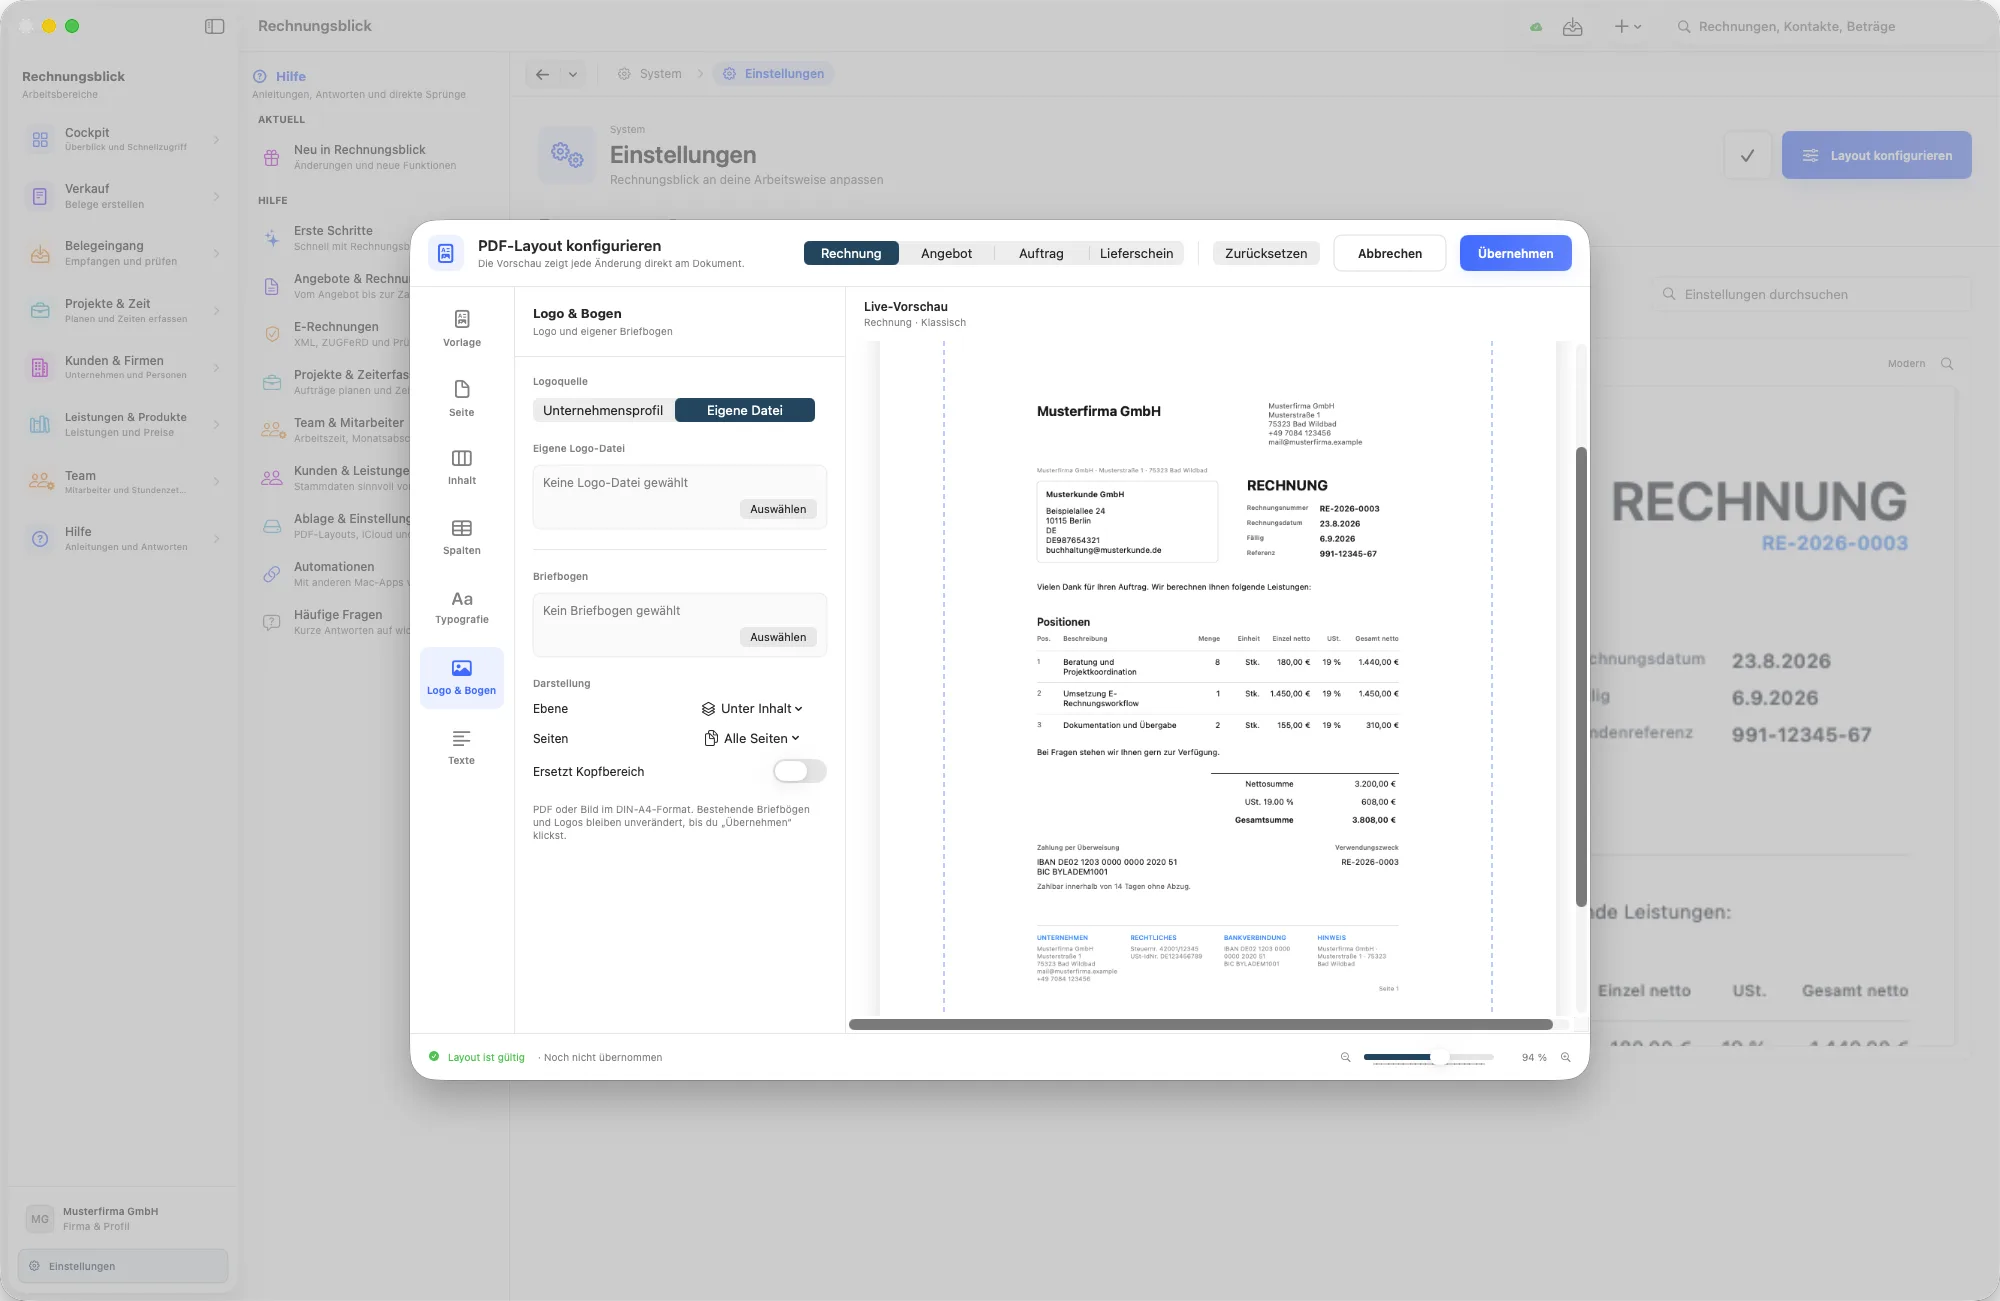Open the Typografie Aa icon
2000x1301 pixels.
[x=462, y=599]
